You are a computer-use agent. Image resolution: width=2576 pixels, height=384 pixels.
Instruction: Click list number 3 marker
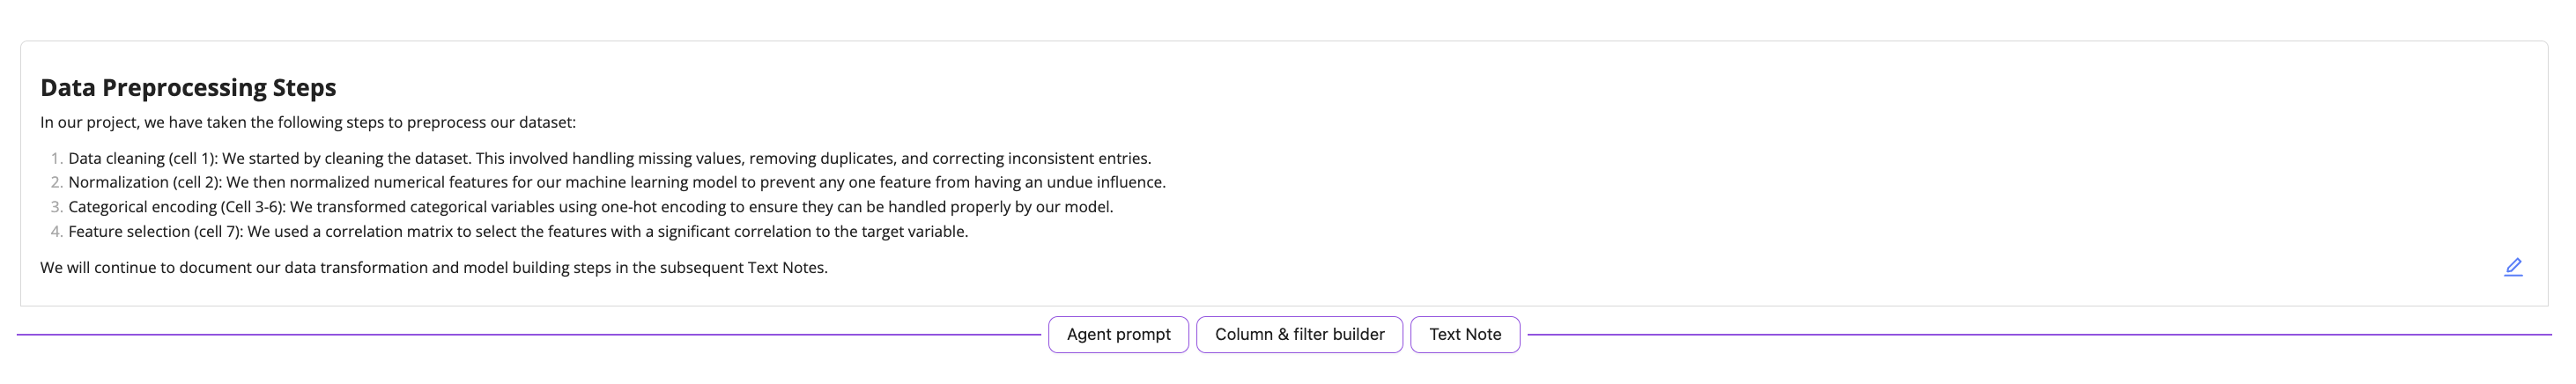56,207
